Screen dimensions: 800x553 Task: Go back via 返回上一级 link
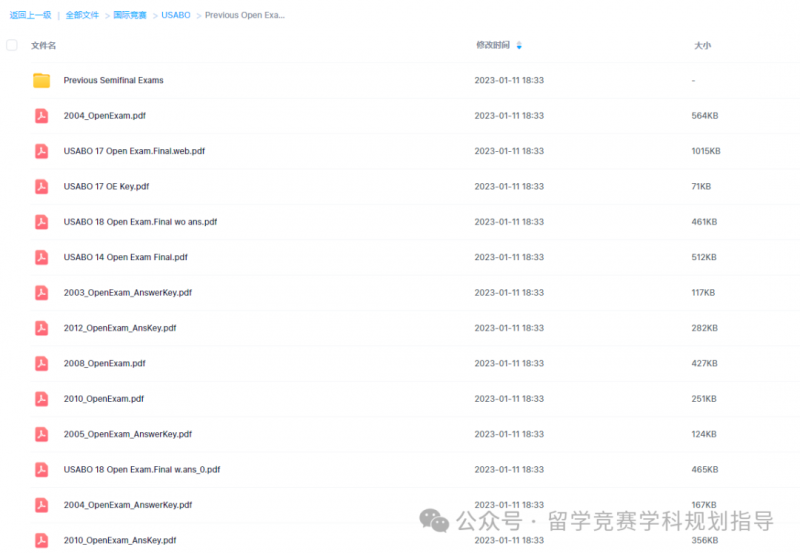click(31, 15)
